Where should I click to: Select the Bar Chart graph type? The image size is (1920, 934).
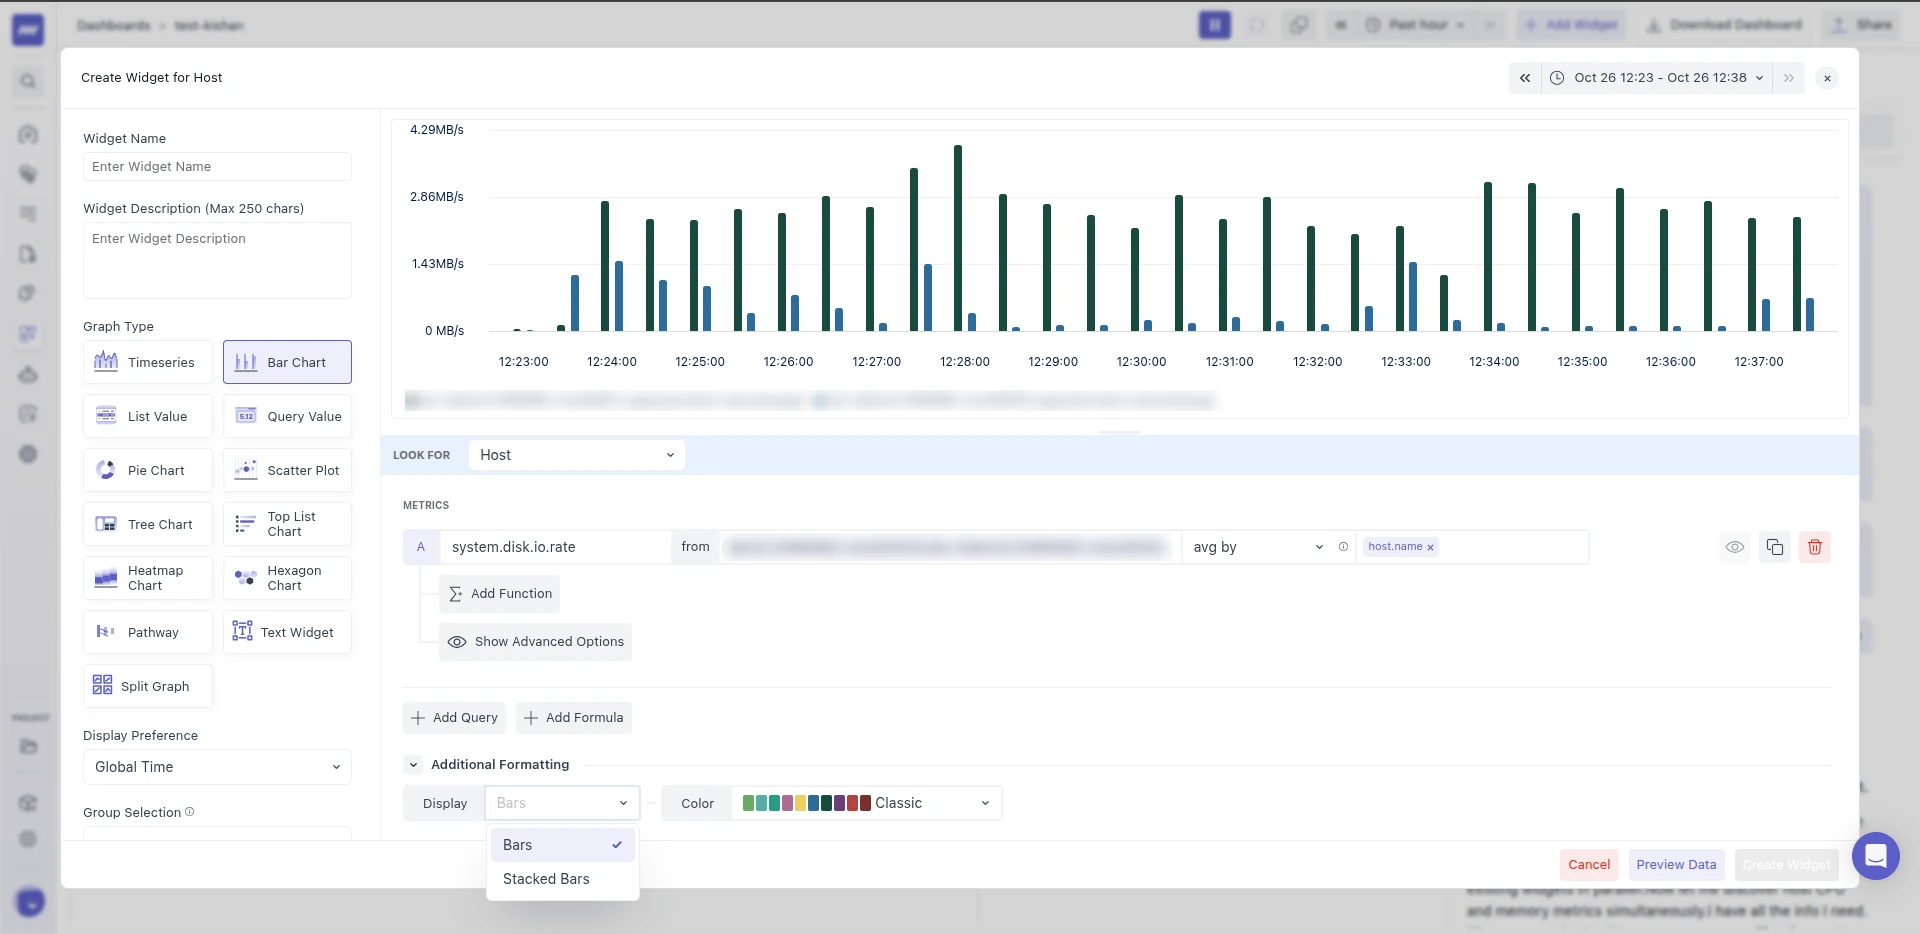pyautogui.click(x=287, y=362)
